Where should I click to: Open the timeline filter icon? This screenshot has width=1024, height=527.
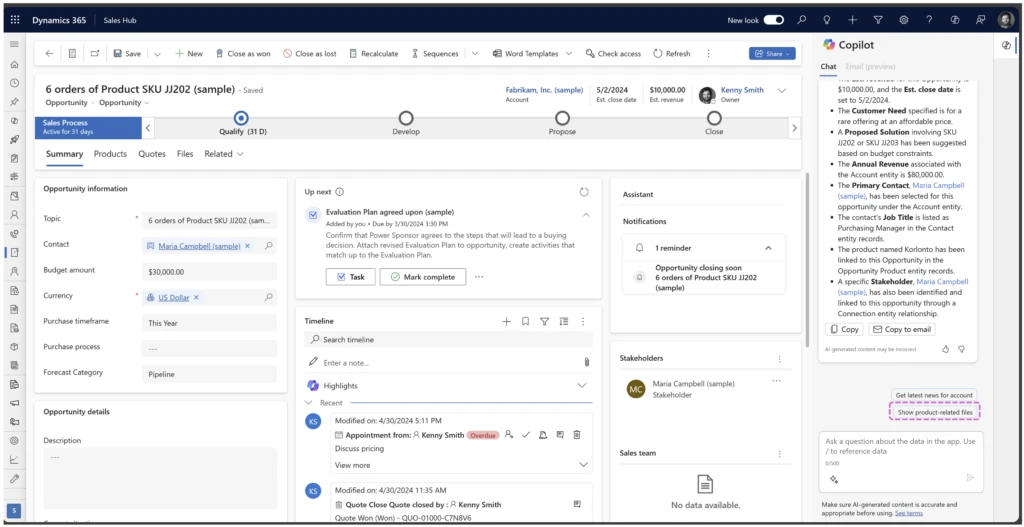pyautogui.click(x=544, y=321)
